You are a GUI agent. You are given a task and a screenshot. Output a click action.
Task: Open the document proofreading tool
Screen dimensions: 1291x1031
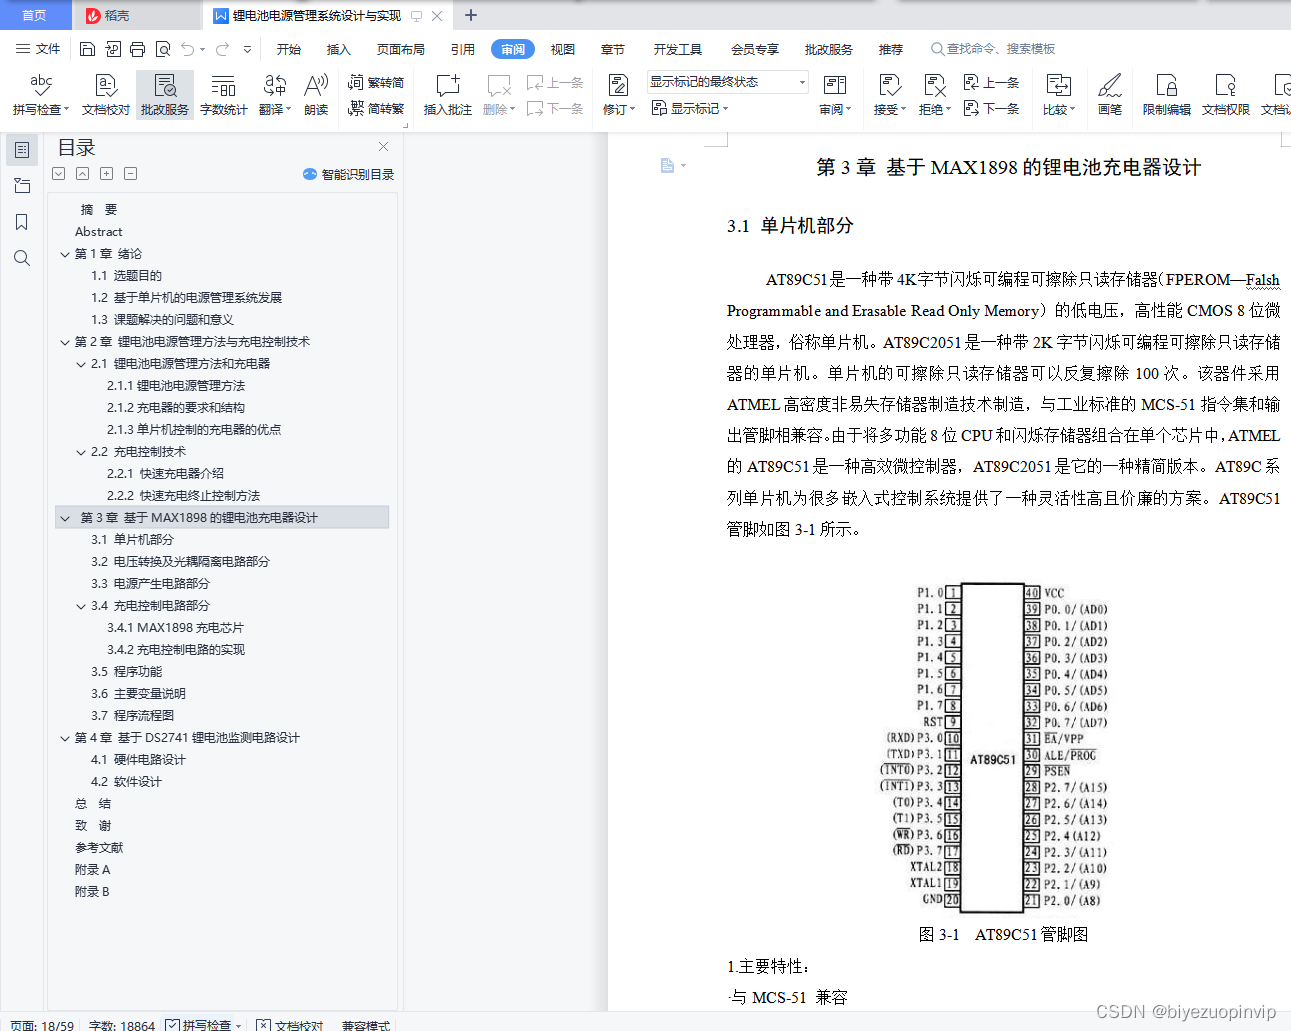coord(106,95)
